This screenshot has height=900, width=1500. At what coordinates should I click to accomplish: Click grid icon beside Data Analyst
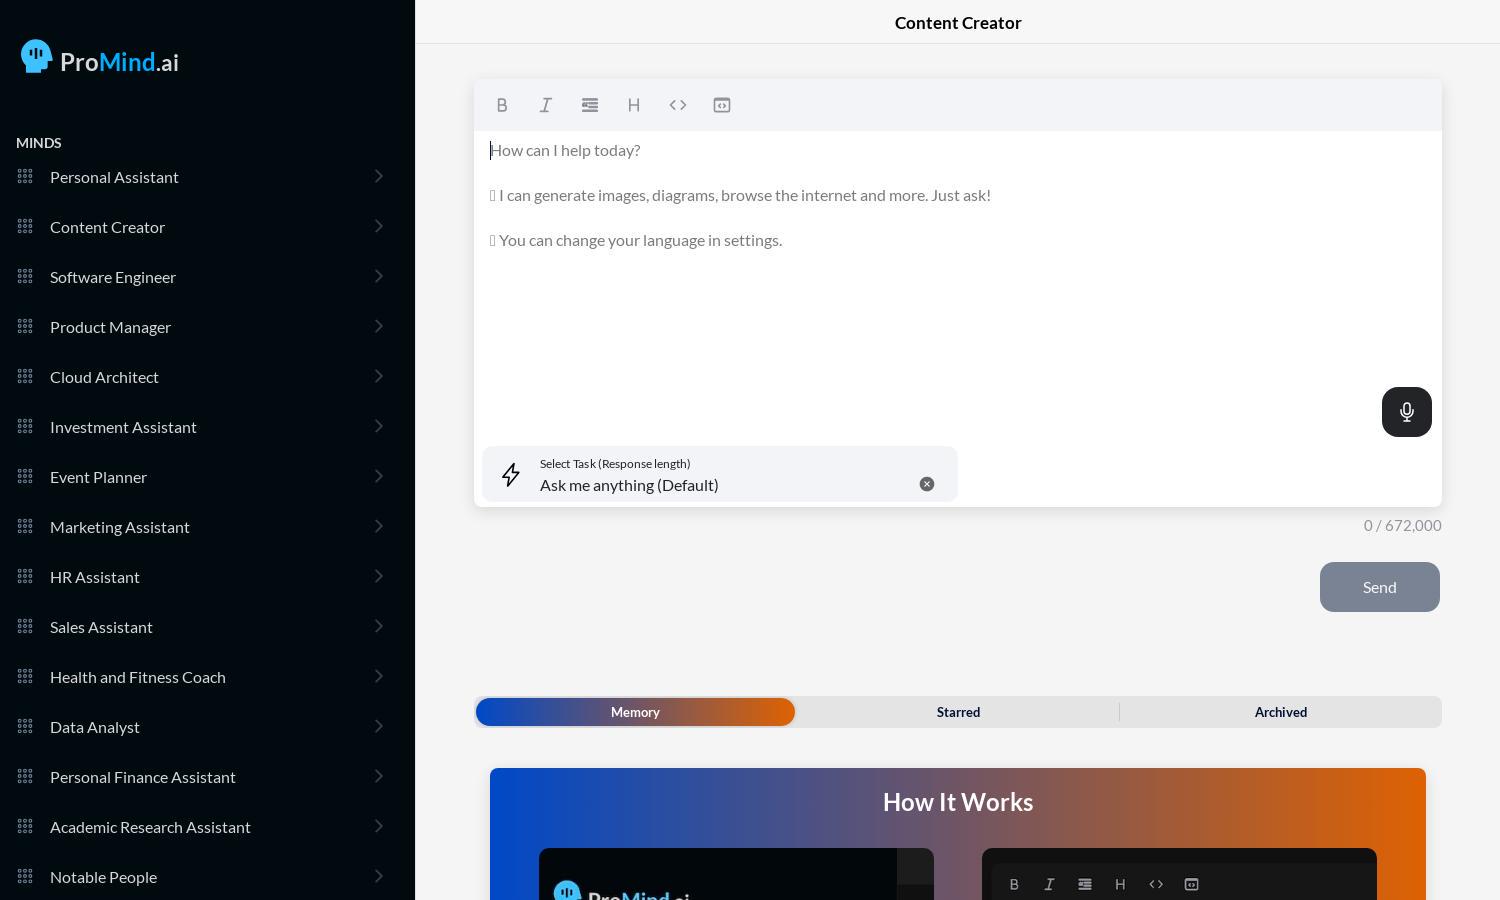point(25,727)
